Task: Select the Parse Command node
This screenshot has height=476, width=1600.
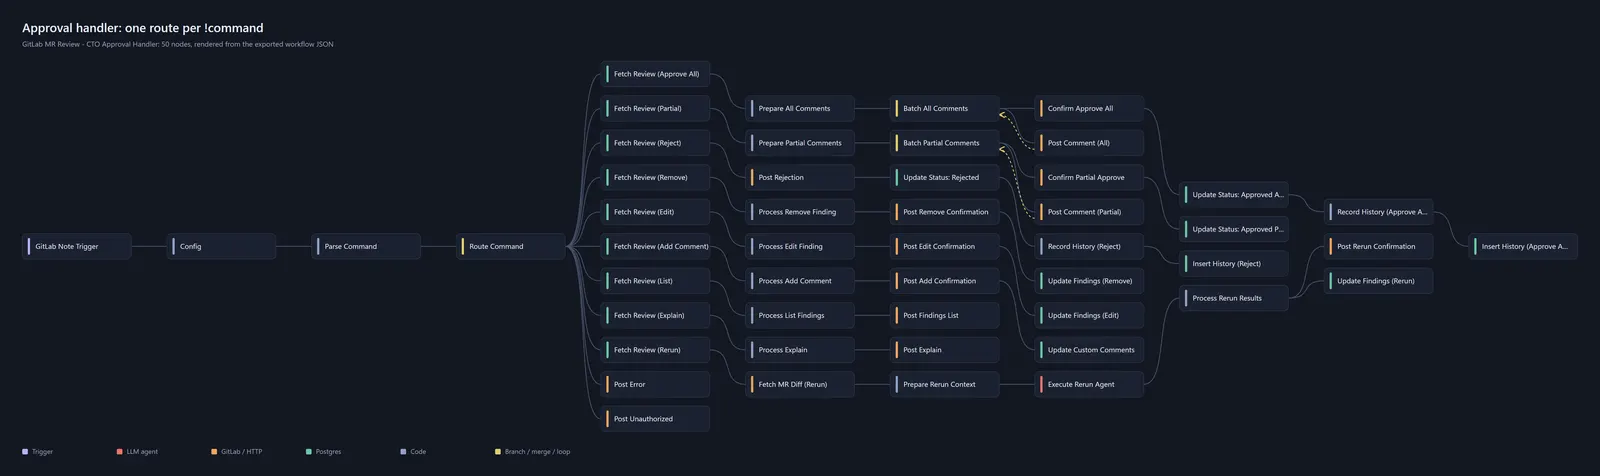Action: pyautogui.click(x=366, y=246)
